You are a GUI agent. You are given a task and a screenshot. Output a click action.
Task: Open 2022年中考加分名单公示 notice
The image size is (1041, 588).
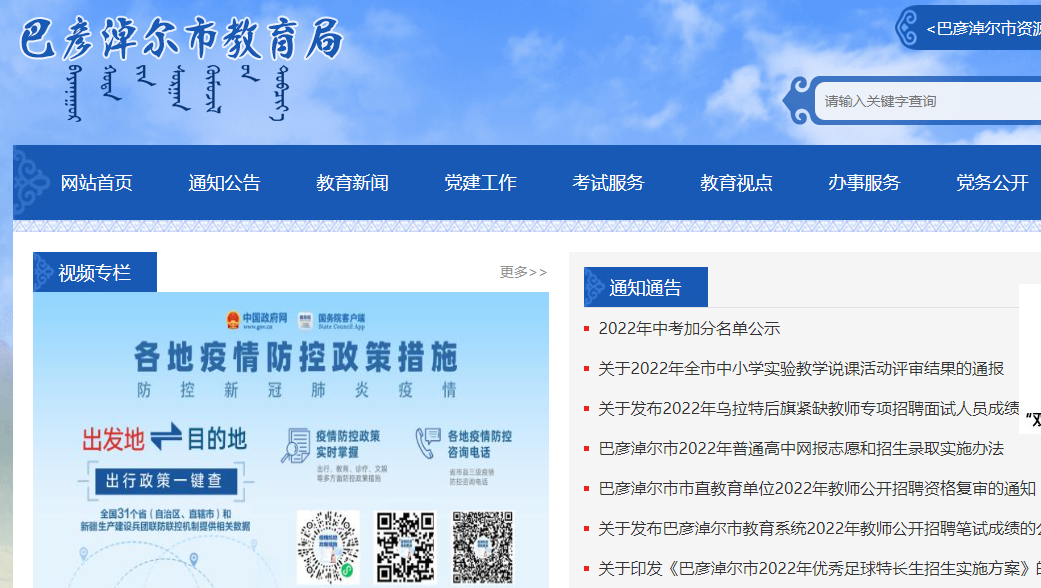689,329
